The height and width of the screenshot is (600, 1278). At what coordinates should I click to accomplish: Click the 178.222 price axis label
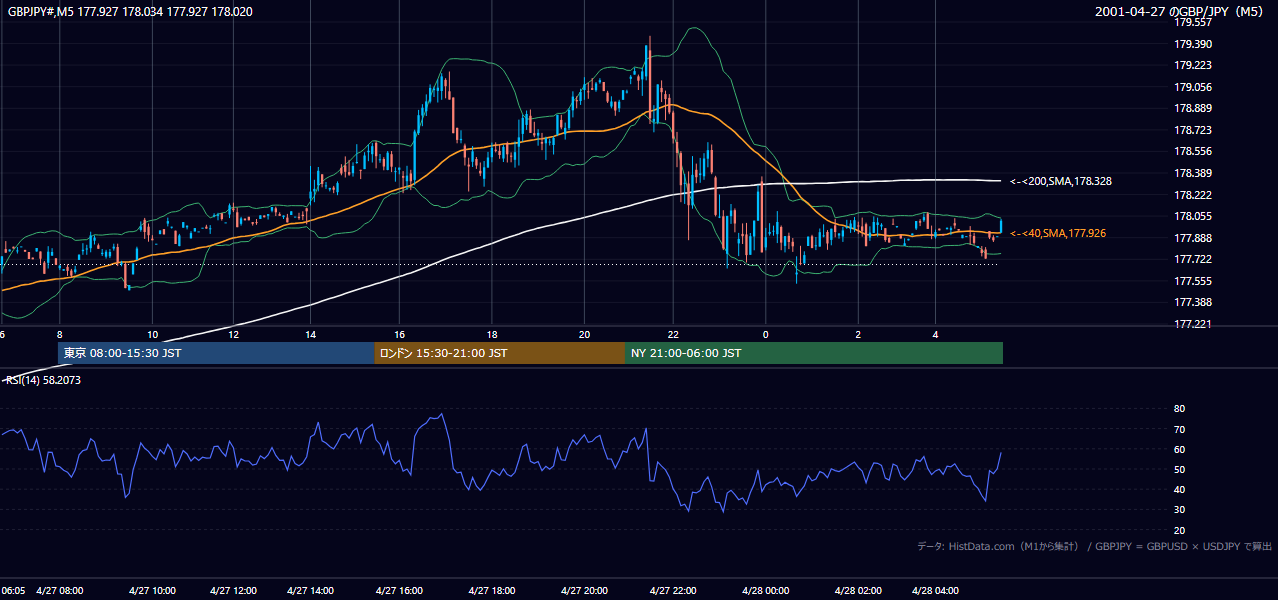click(x=1193, y=195)
